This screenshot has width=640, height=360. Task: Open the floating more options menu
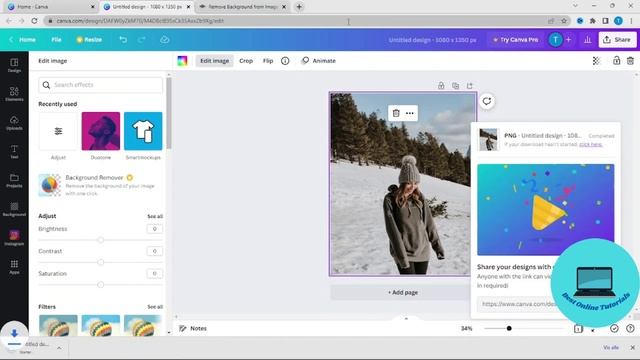coord(410,113)
